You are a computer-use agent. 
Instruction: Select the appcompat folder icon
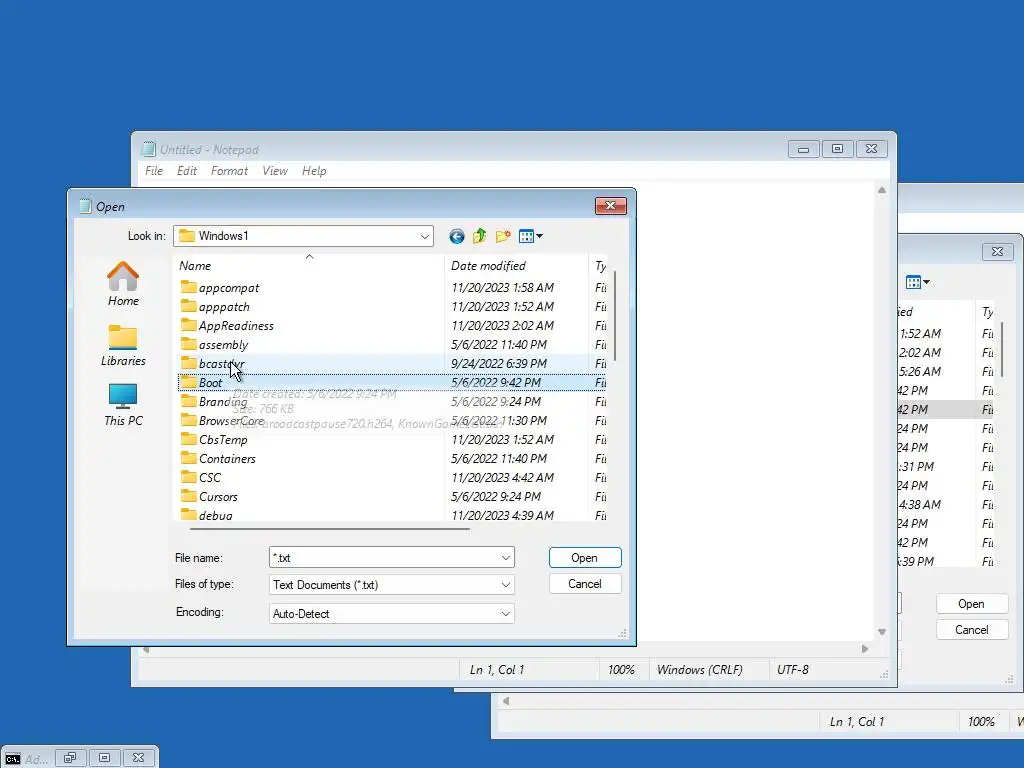tap(189, 287)
